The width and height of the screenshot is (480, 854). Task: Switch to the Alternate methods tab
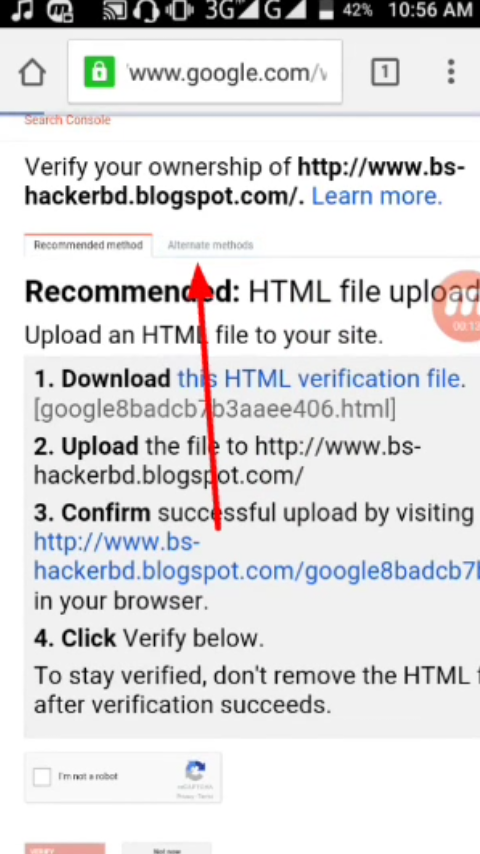[x=210, y=245]
